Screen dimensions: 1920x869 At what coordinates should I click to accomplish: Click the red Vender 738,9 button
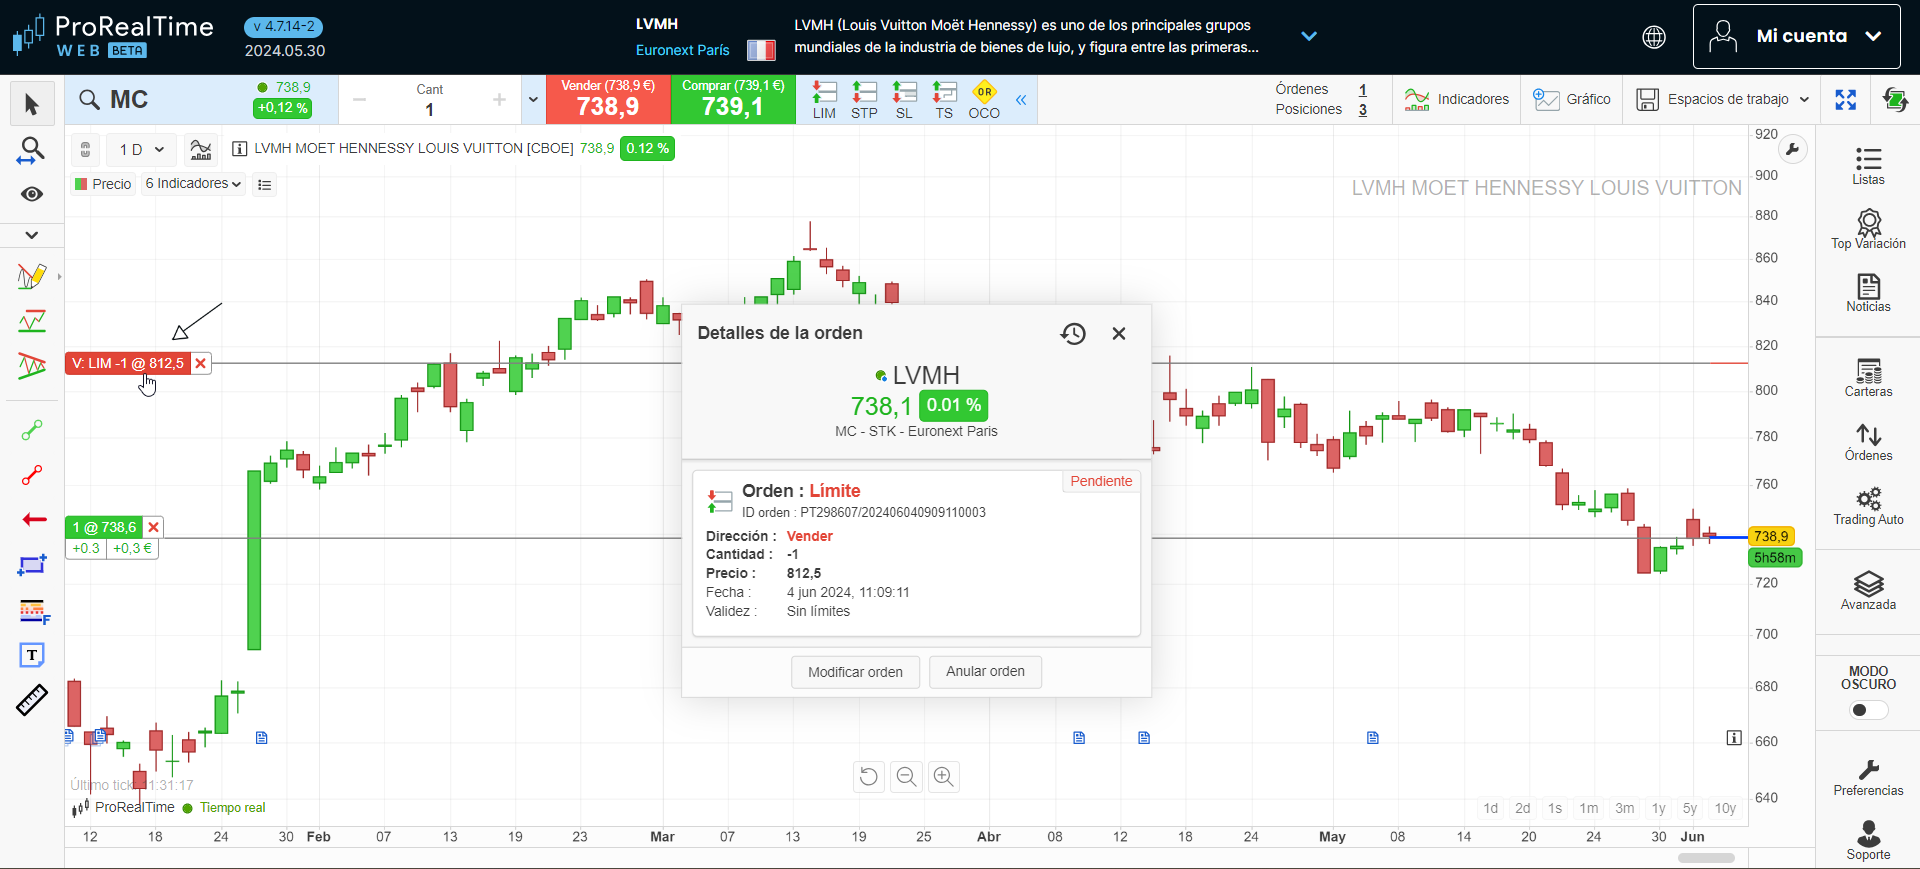608,100
